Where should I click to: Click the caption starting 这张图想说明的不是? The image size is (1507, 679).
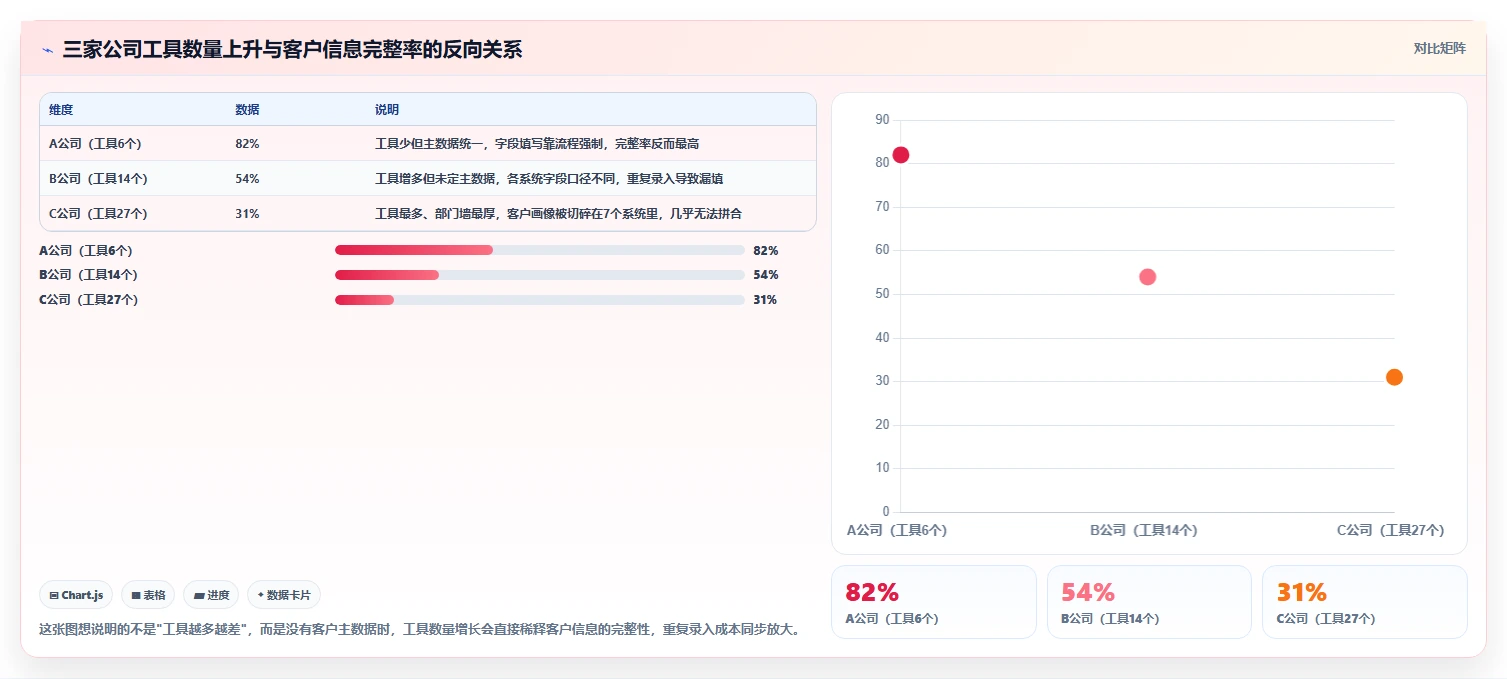point(420,631)
